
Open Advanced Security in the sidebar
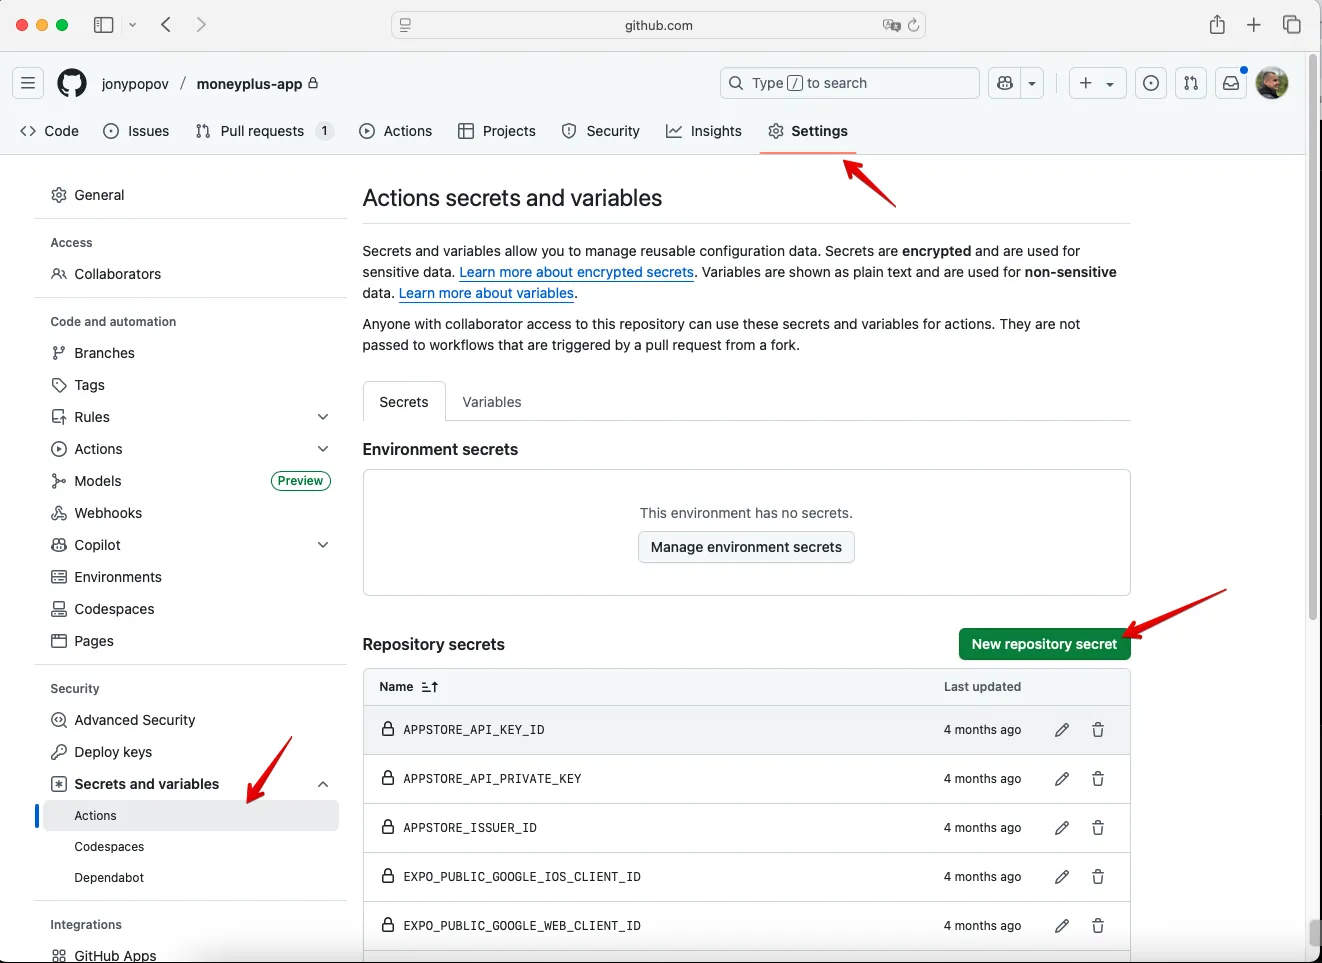(x=191, y=720)
